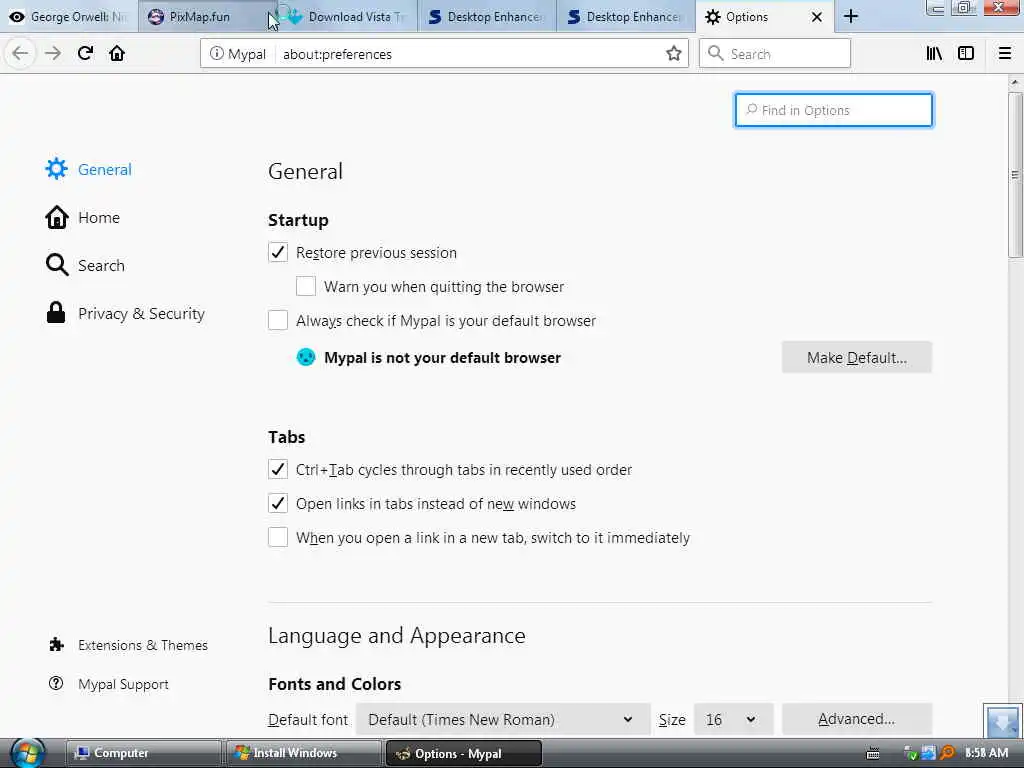
Task: Open the hamburger application menu
Action: [x=1005, y=54]
